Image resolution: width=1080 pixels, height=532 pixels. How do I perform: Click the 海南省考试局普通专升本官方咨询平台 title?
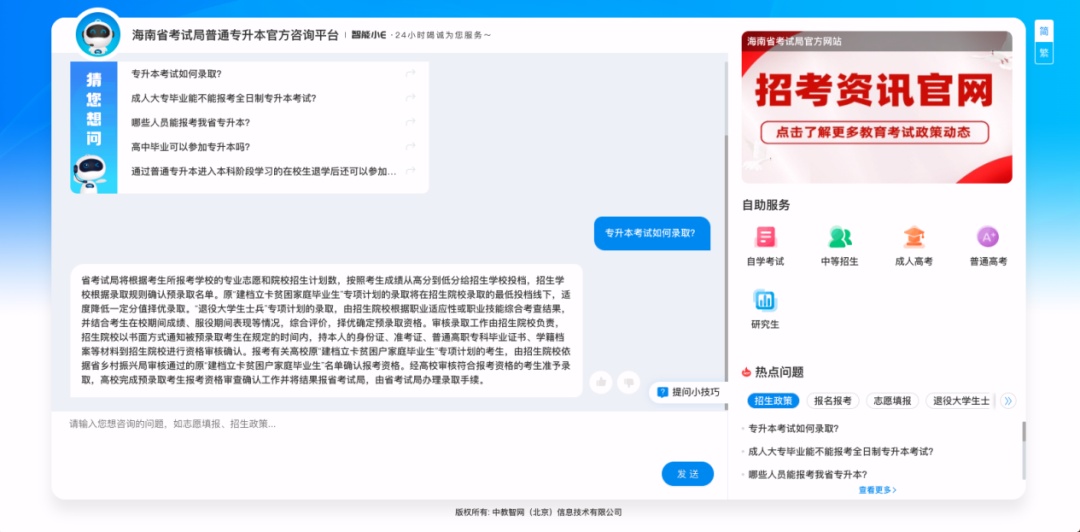pos(236,35)
